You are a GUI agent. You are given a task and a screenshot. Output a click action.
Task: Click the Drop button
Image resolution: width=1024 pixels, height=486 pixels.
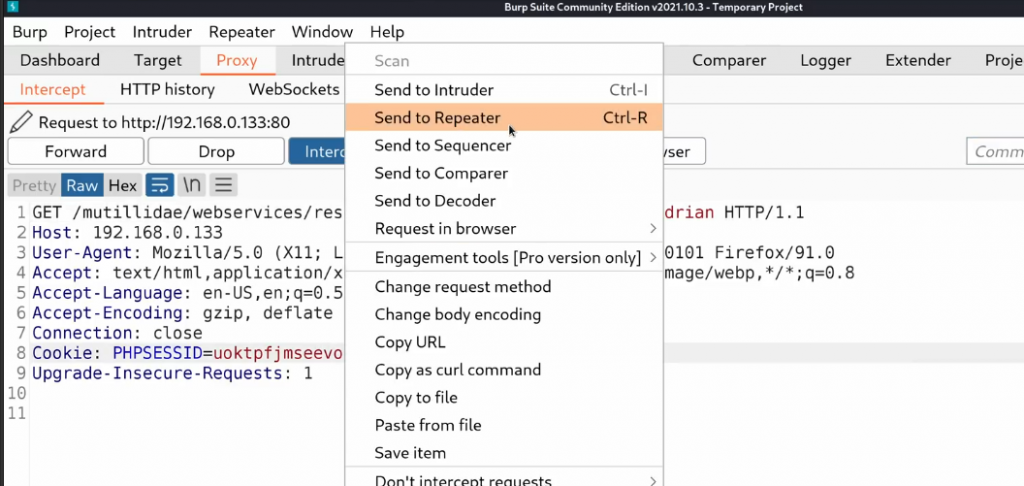click(216, 152)
